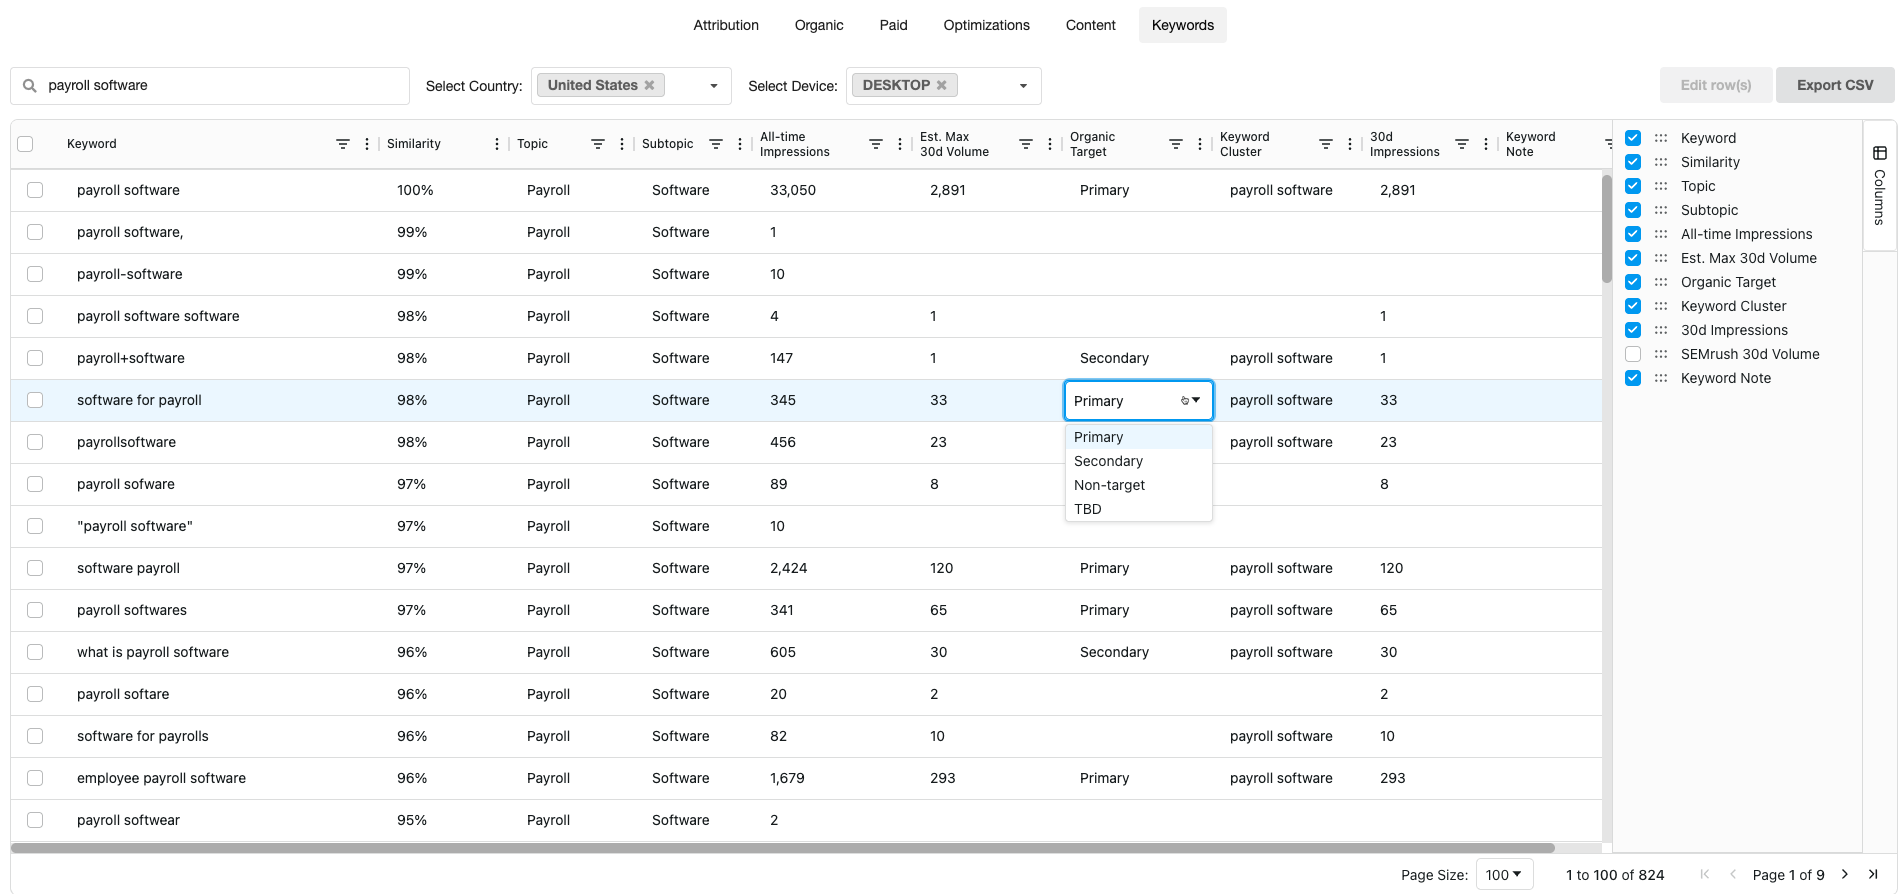Viewport: 1903px width, 894px height.
Task: Open filter for the Topic column
Action: [597, 144]
